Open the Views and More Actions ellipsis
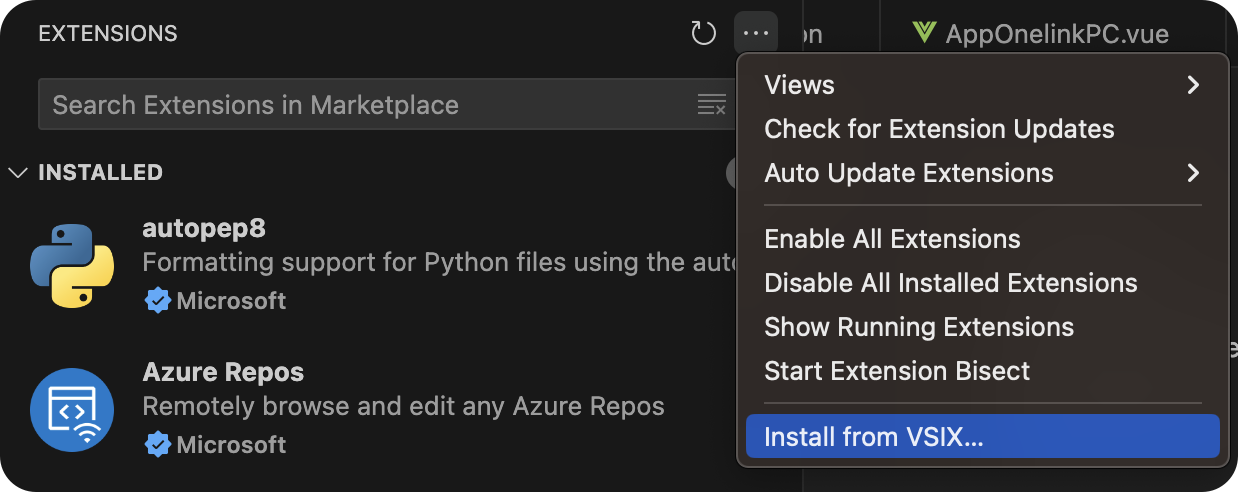 click(756, 34)
